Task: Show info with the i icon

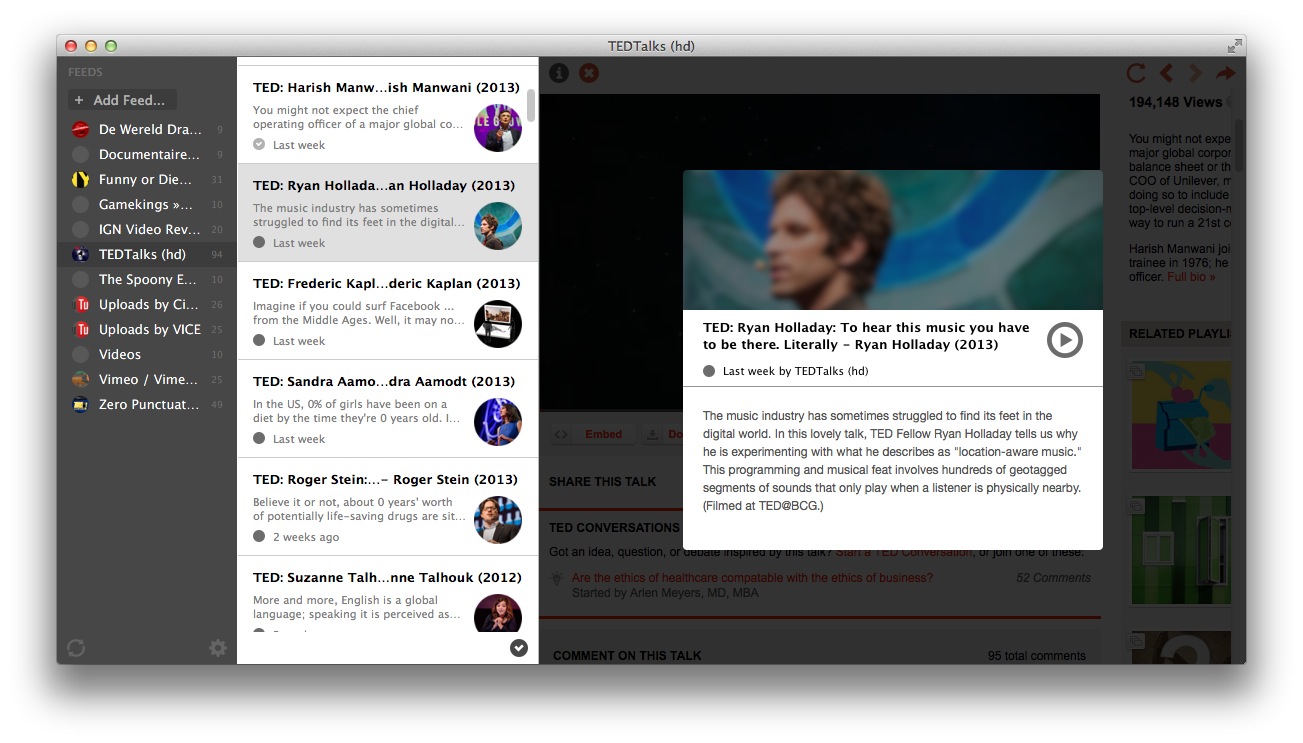Action: click(x=559, y=73)
